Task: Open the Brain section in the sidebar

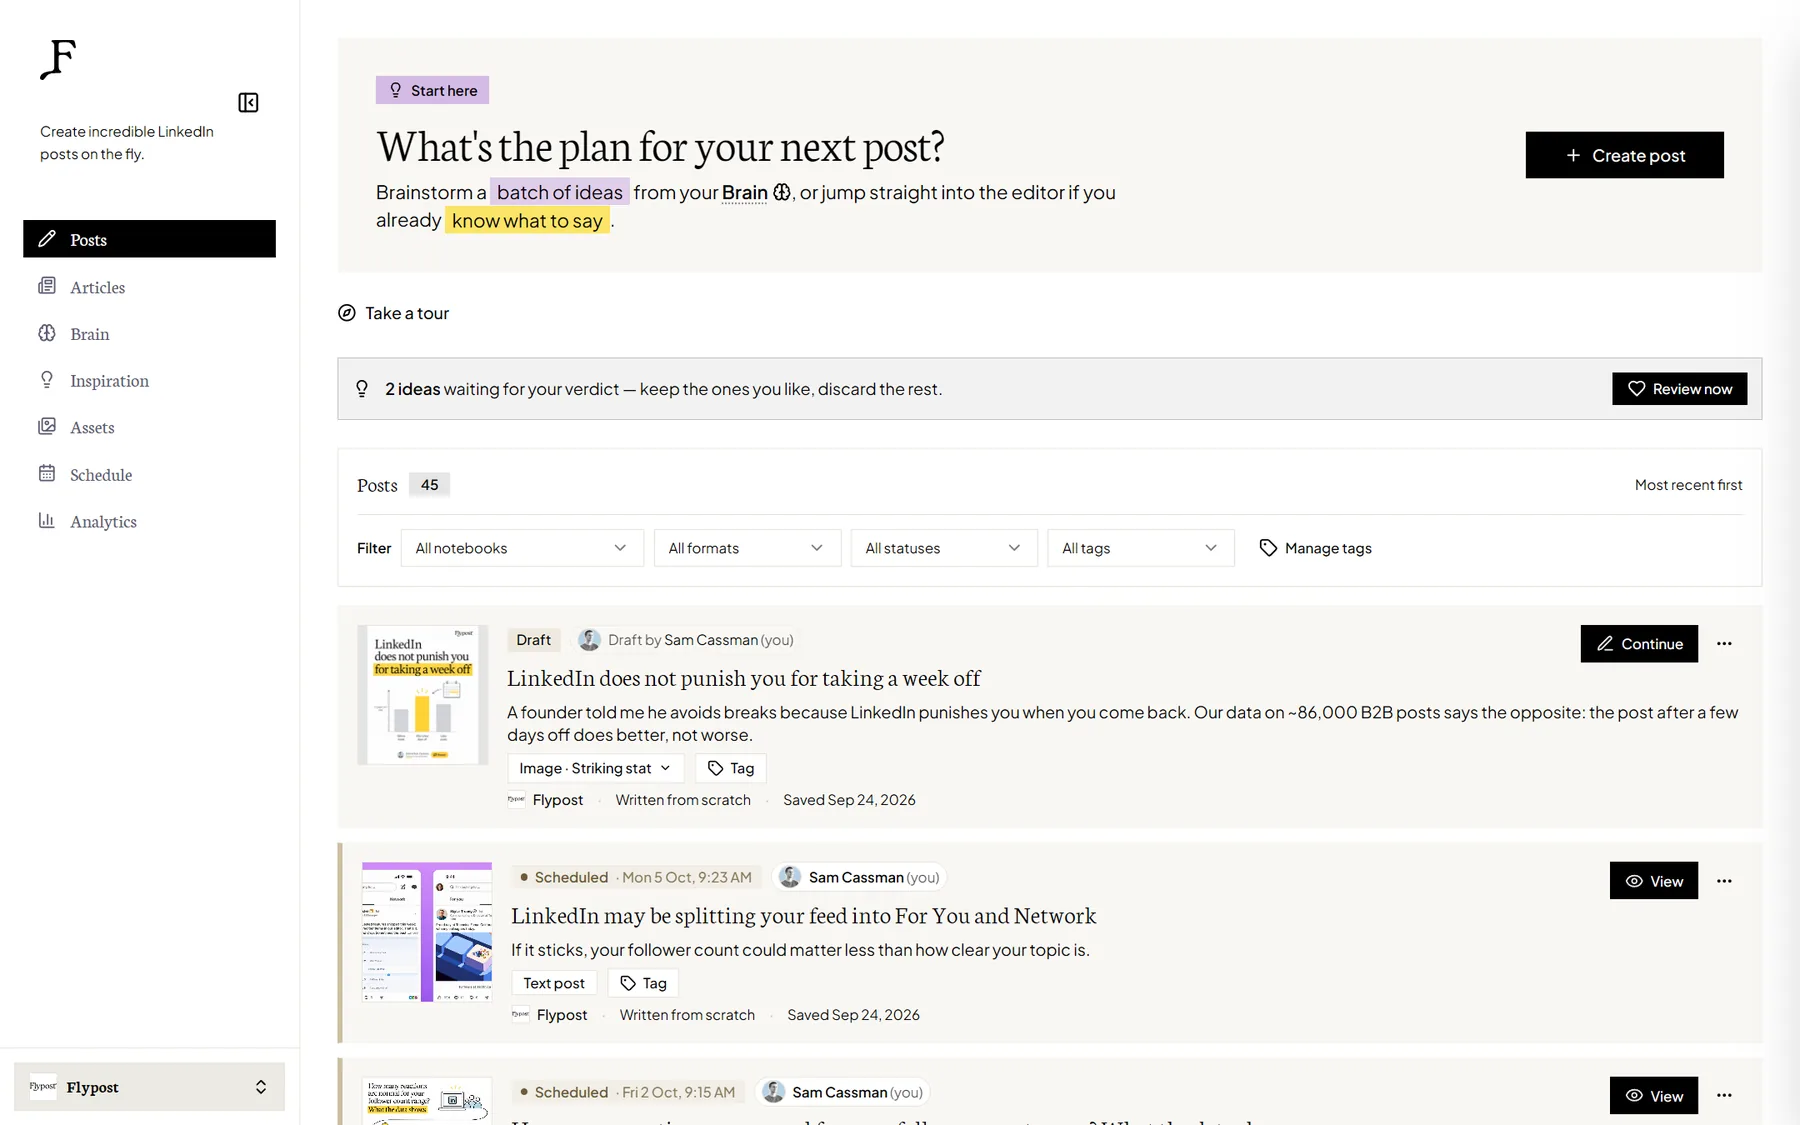Action: point(149,334)
